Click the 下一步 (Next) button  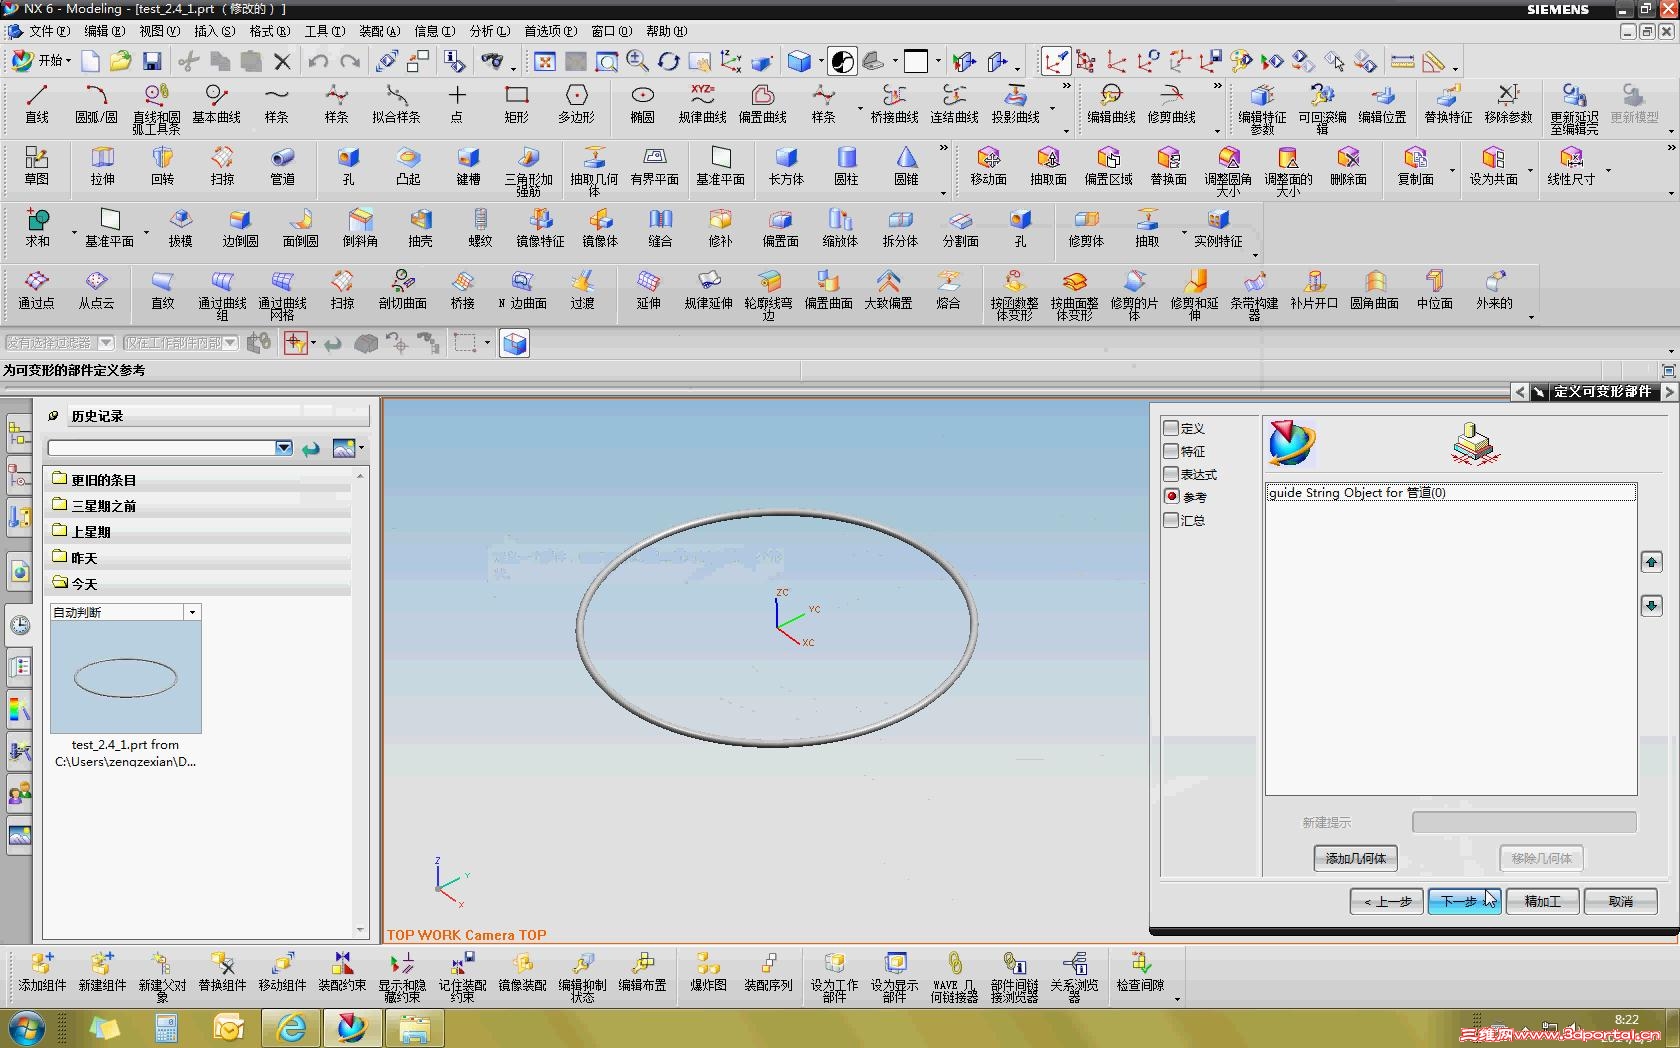click(1463, 901)
